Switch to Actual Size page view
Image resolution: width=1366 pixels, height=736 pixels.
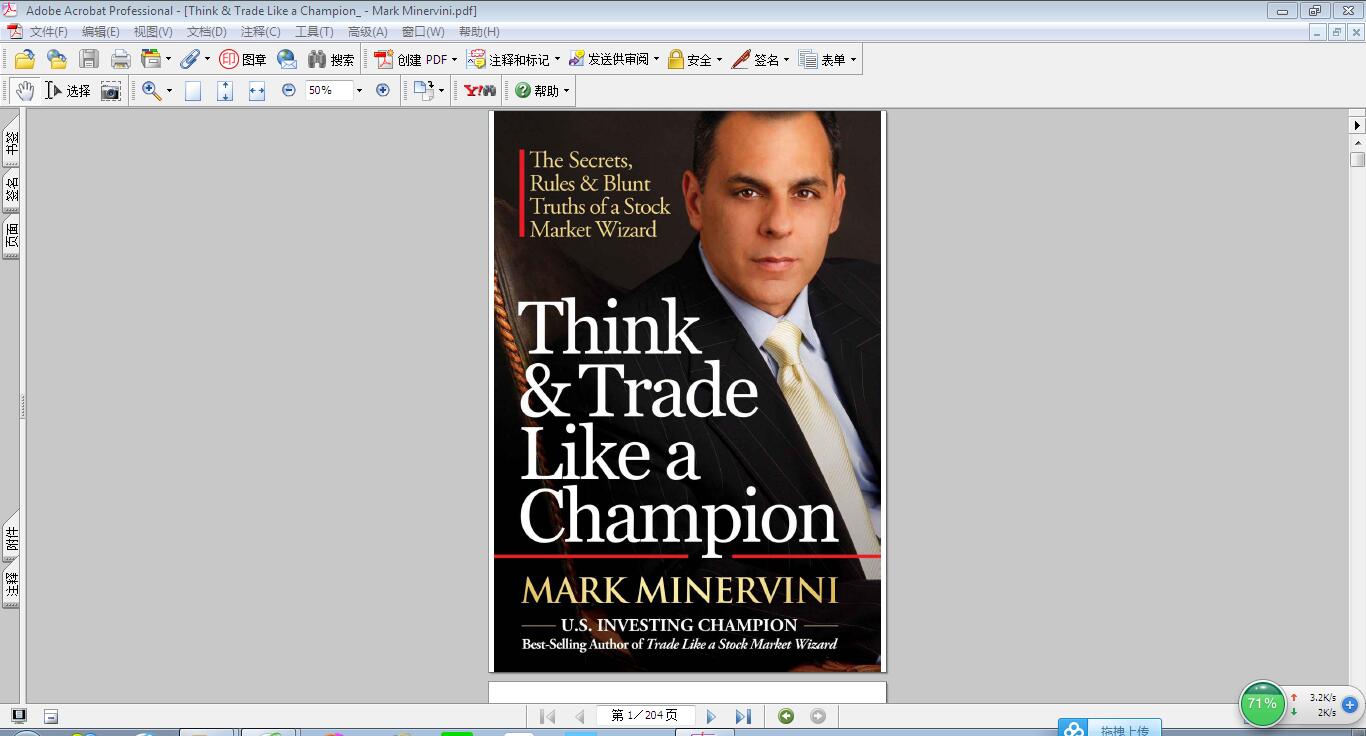coord(193,91)
